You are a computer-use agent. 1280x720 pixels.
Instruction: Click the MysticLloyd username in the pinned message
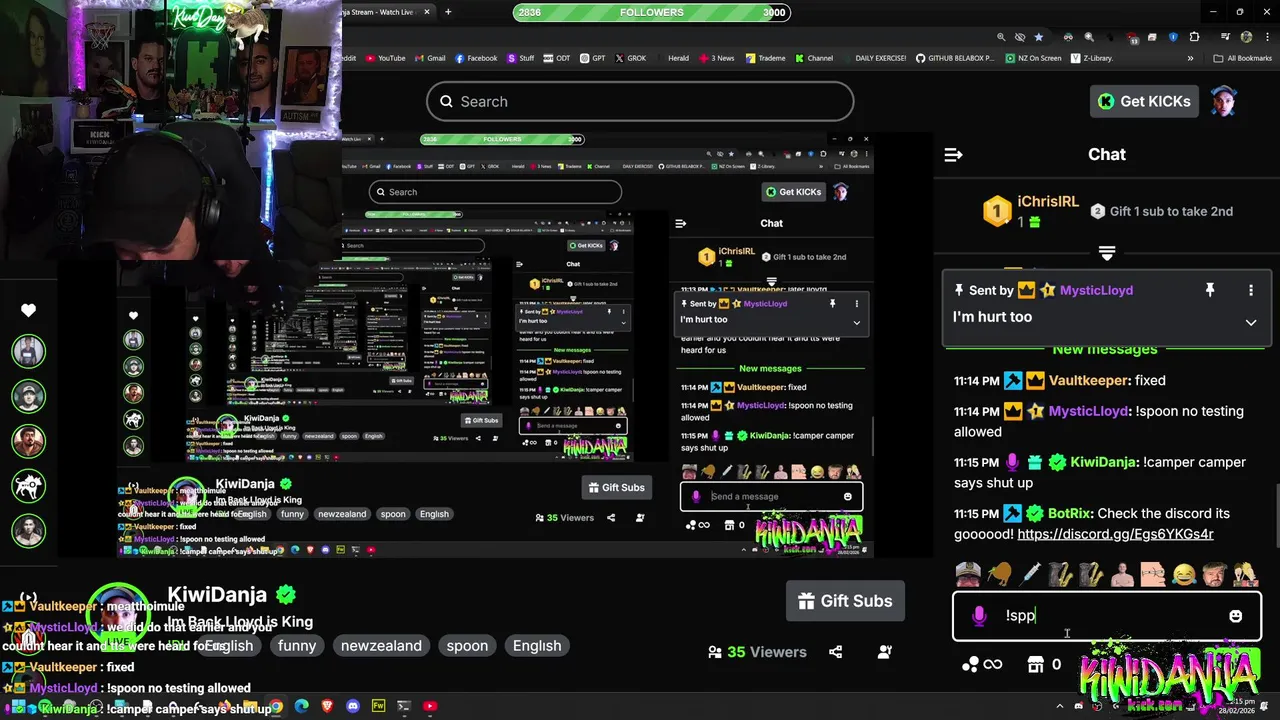click(1096, 290)
